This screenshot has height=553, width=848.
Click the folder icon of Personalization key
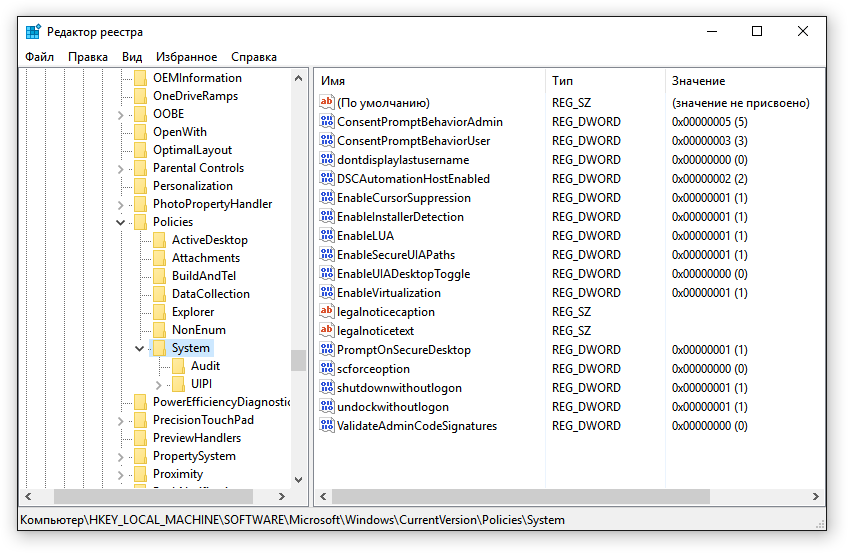pos(140,186)
